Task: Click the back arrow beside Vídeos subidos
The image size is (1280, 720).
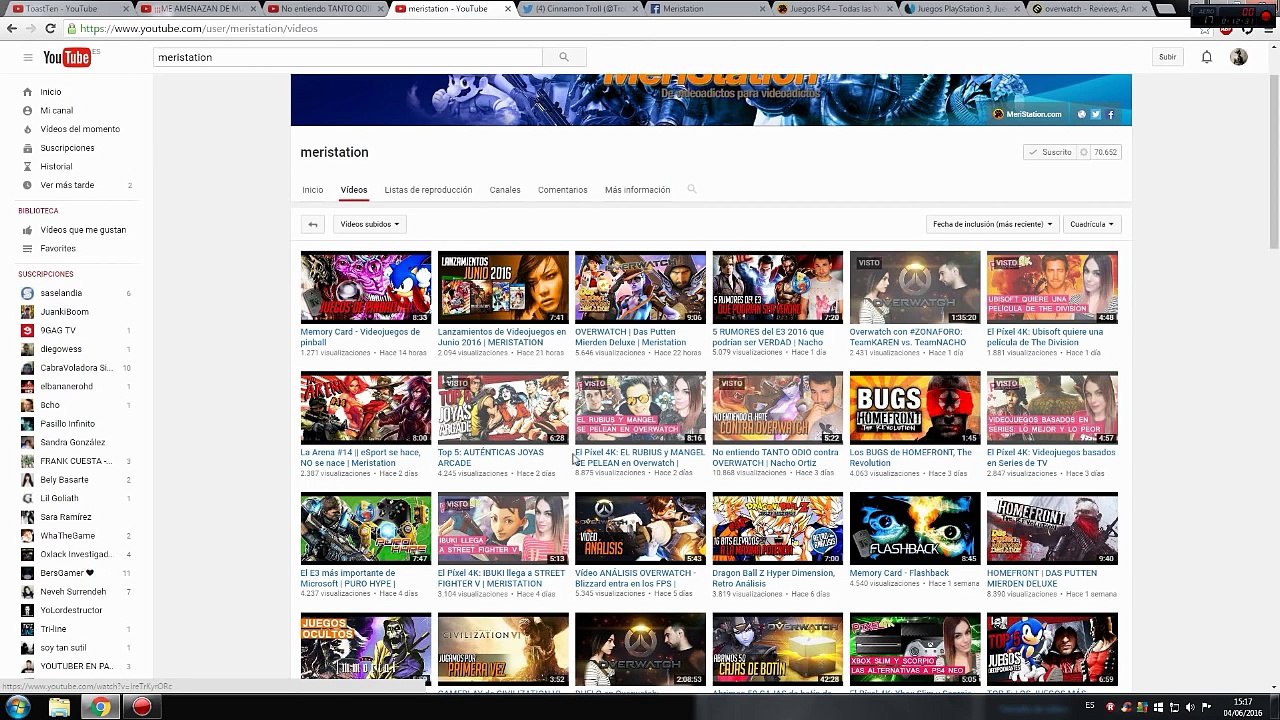Action: tap(313, 224)
